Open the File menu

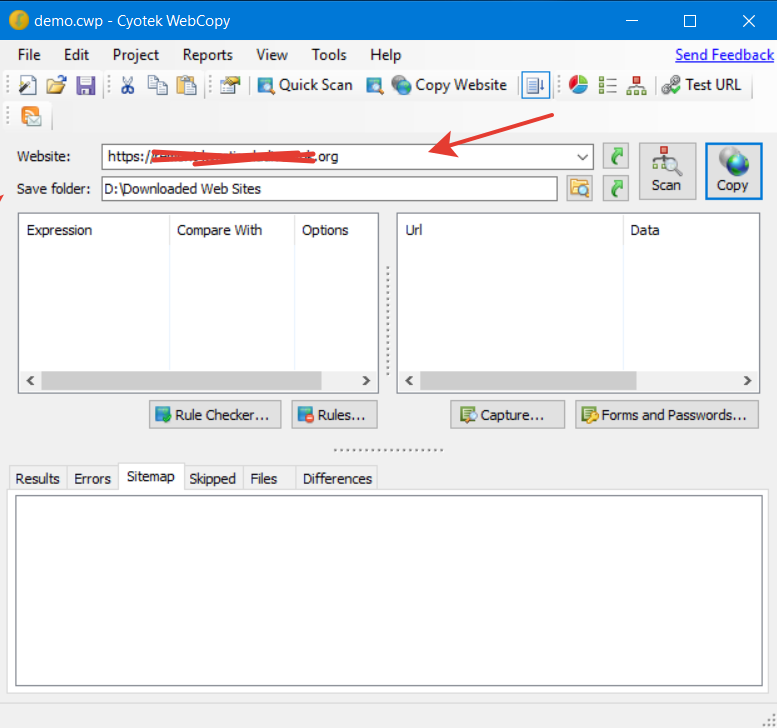coord(29,55)
